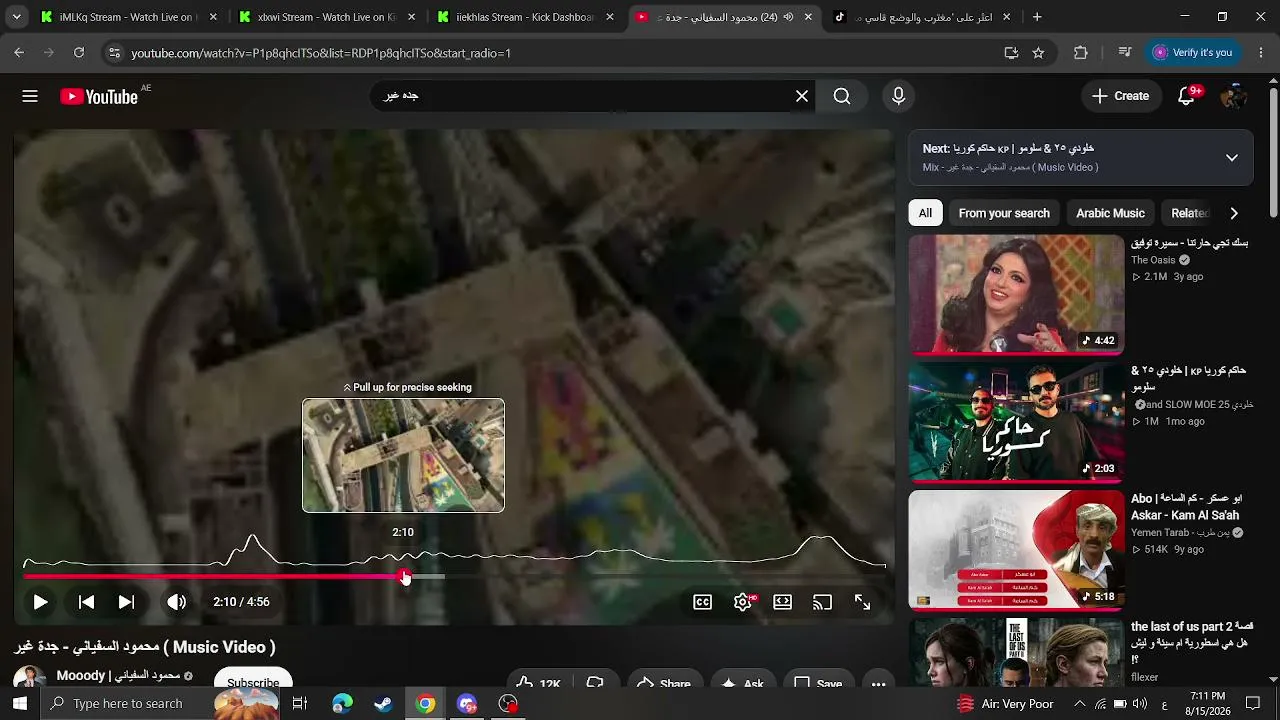Select the Arabic Music chip
This screenshot has width=1280, height=720.
[x=1110, y=213]
